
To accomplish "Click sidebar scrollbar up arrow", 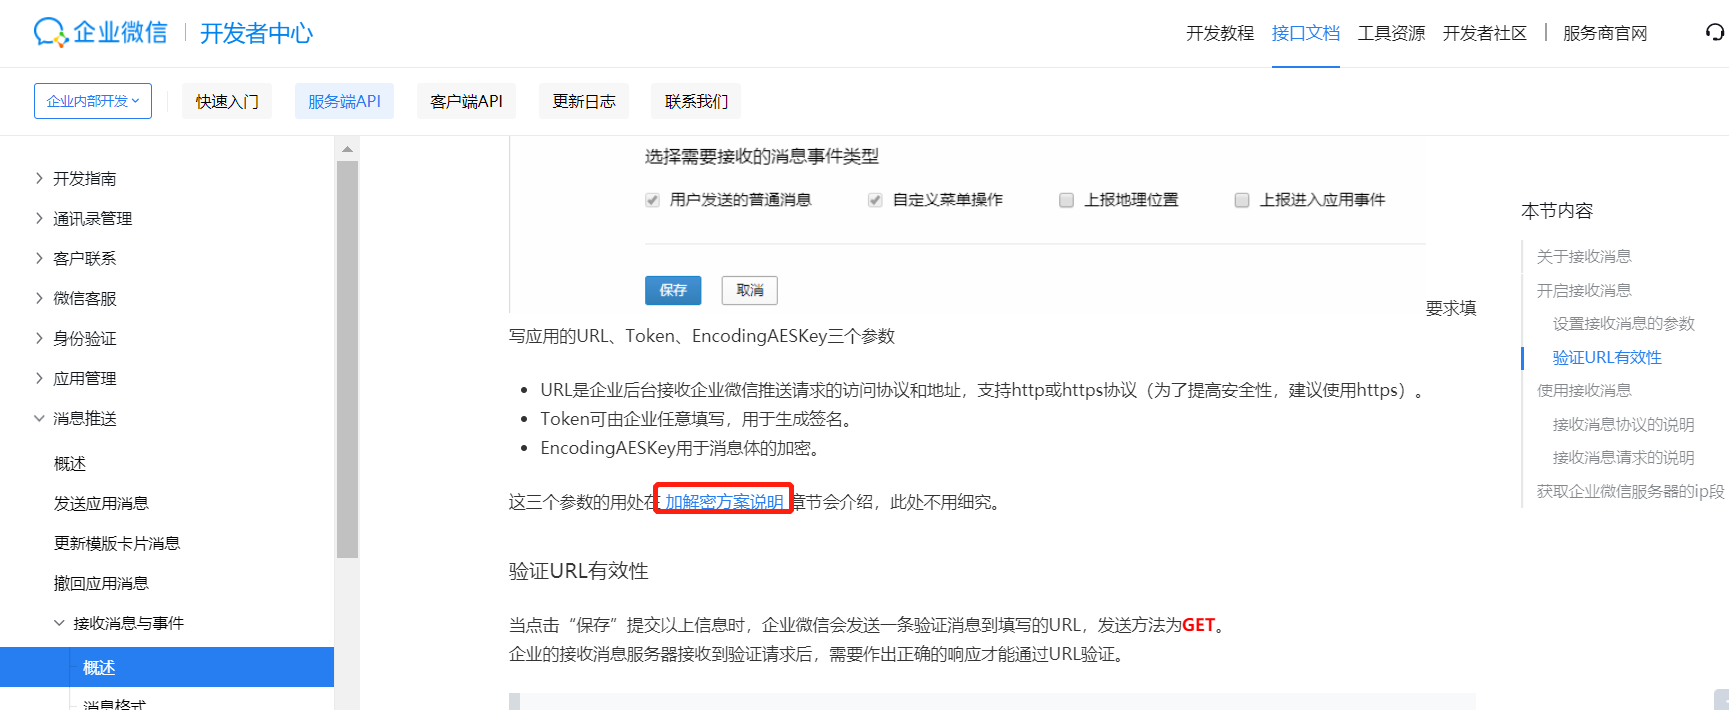I will [347, 149].
